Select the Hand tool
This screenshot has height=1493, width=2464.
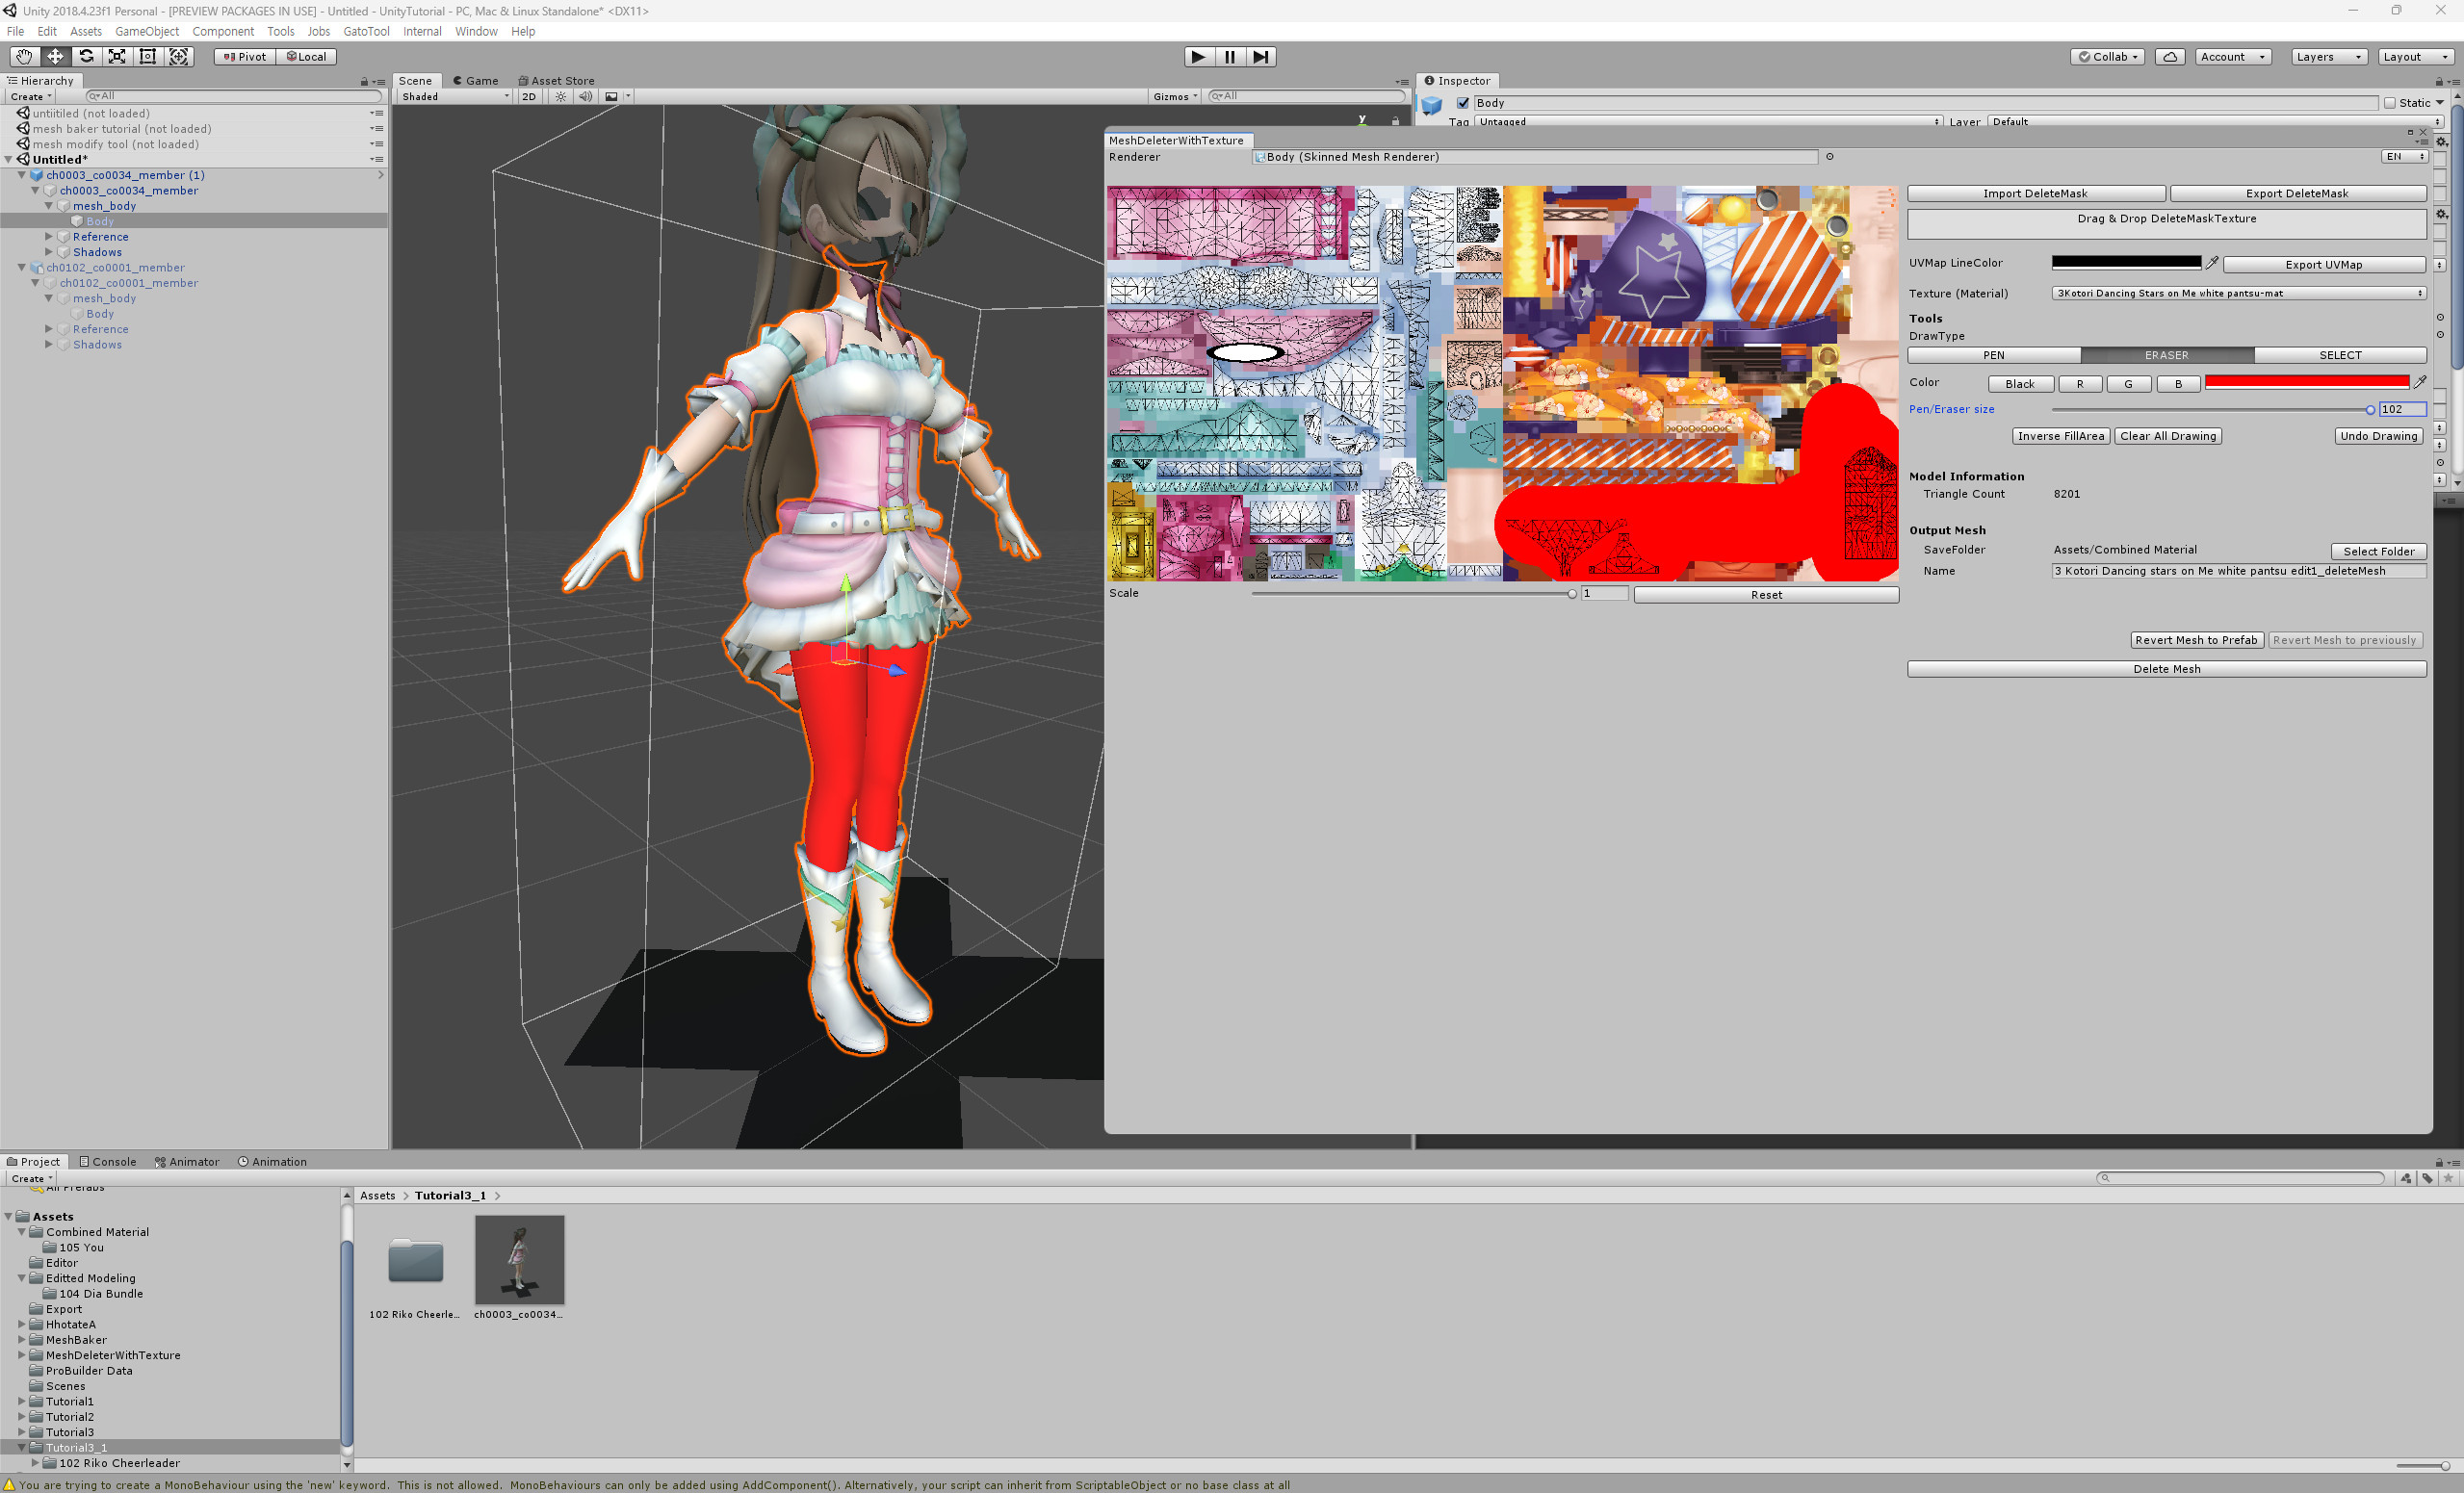point(23,56)
